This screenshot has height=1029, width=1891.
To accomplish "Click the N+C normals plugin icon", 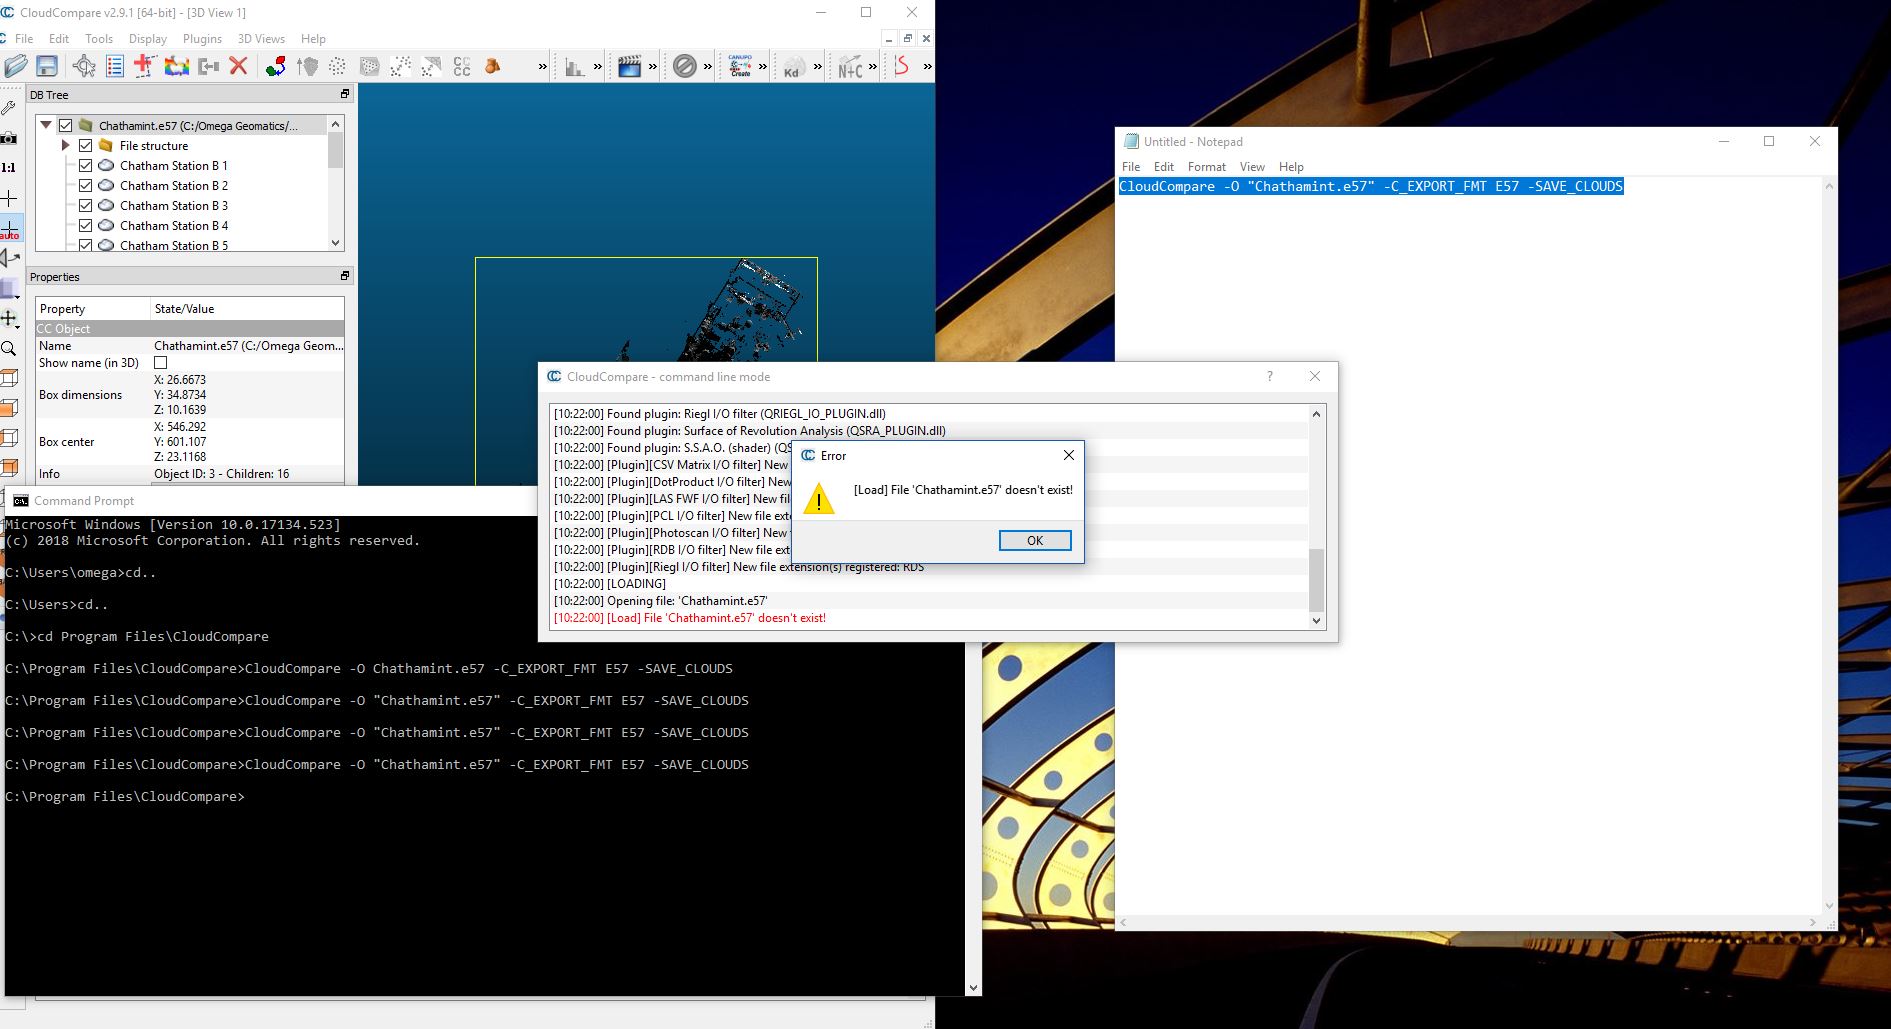I will click(849, 67).
